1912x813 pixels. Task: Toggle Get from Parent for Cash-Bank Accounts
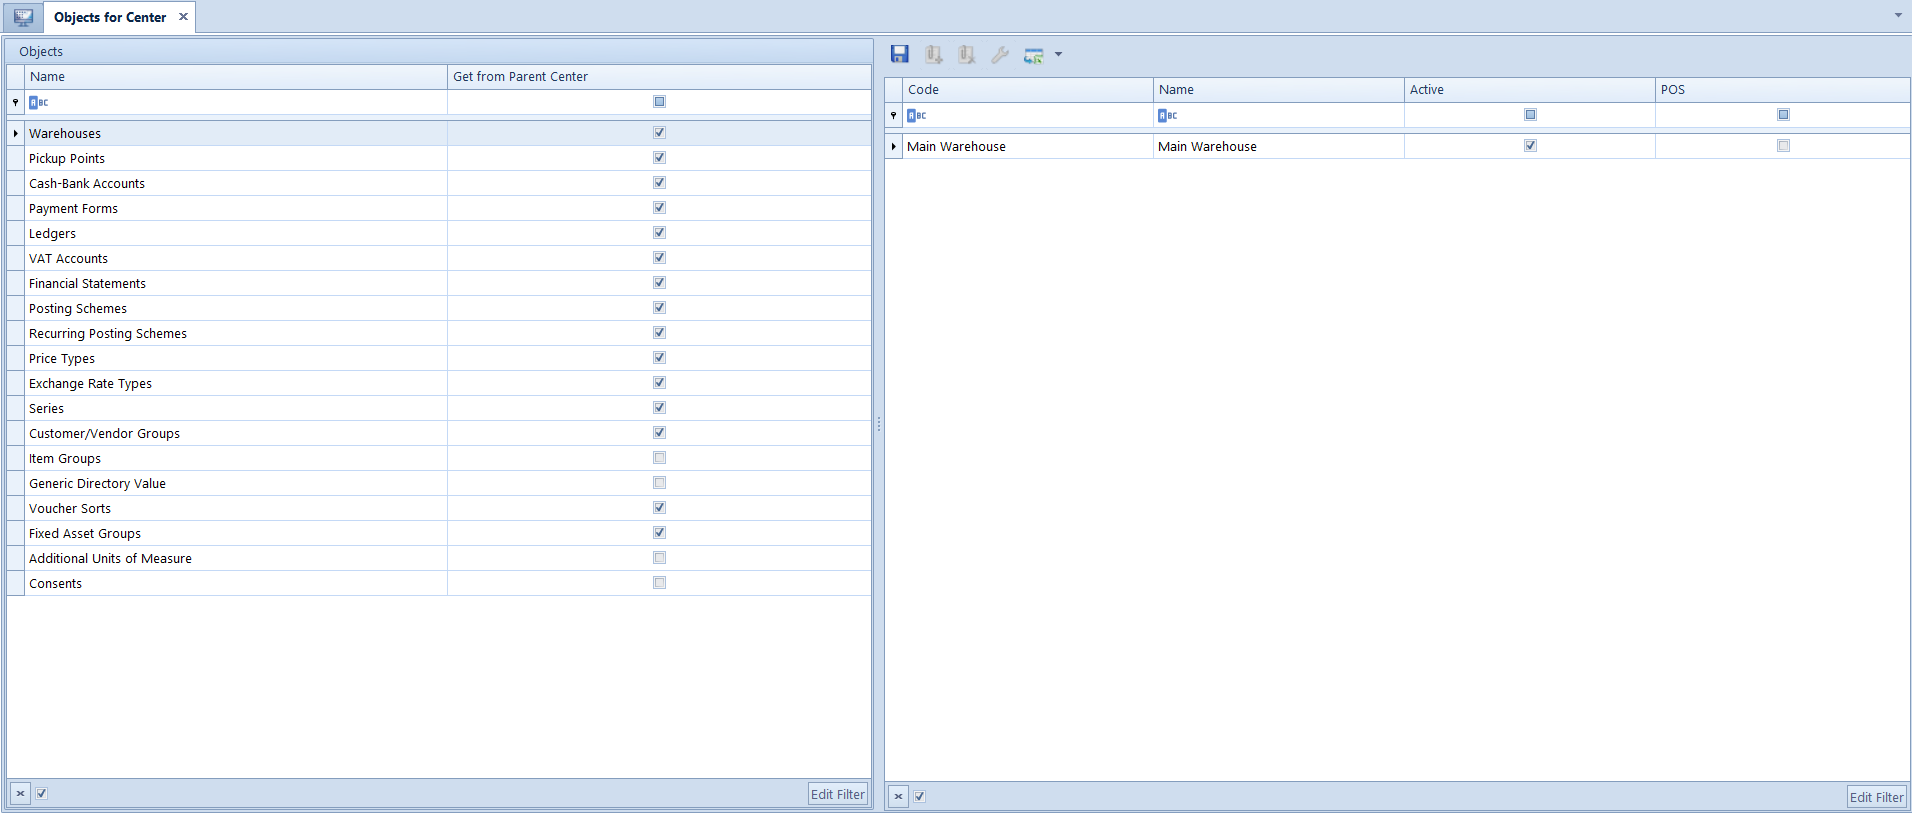659,182
